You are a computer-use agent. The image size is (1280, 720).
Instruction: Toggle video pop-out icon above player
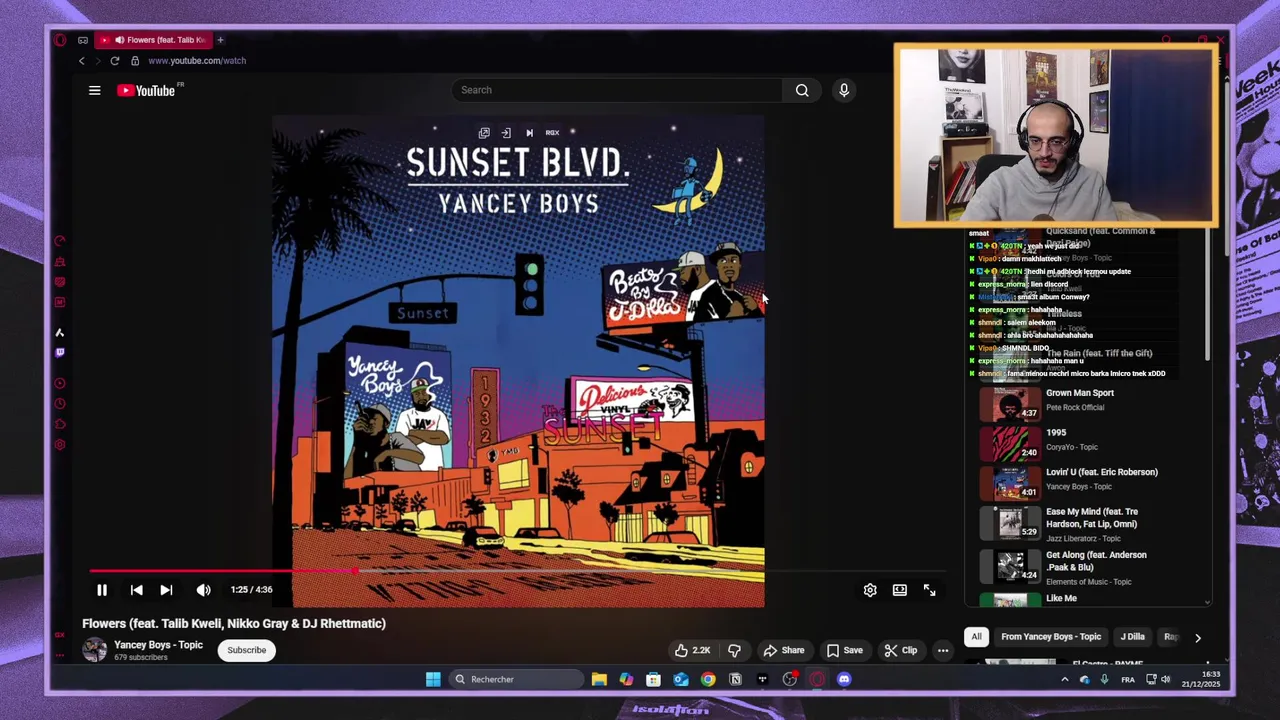coord(484,133)
